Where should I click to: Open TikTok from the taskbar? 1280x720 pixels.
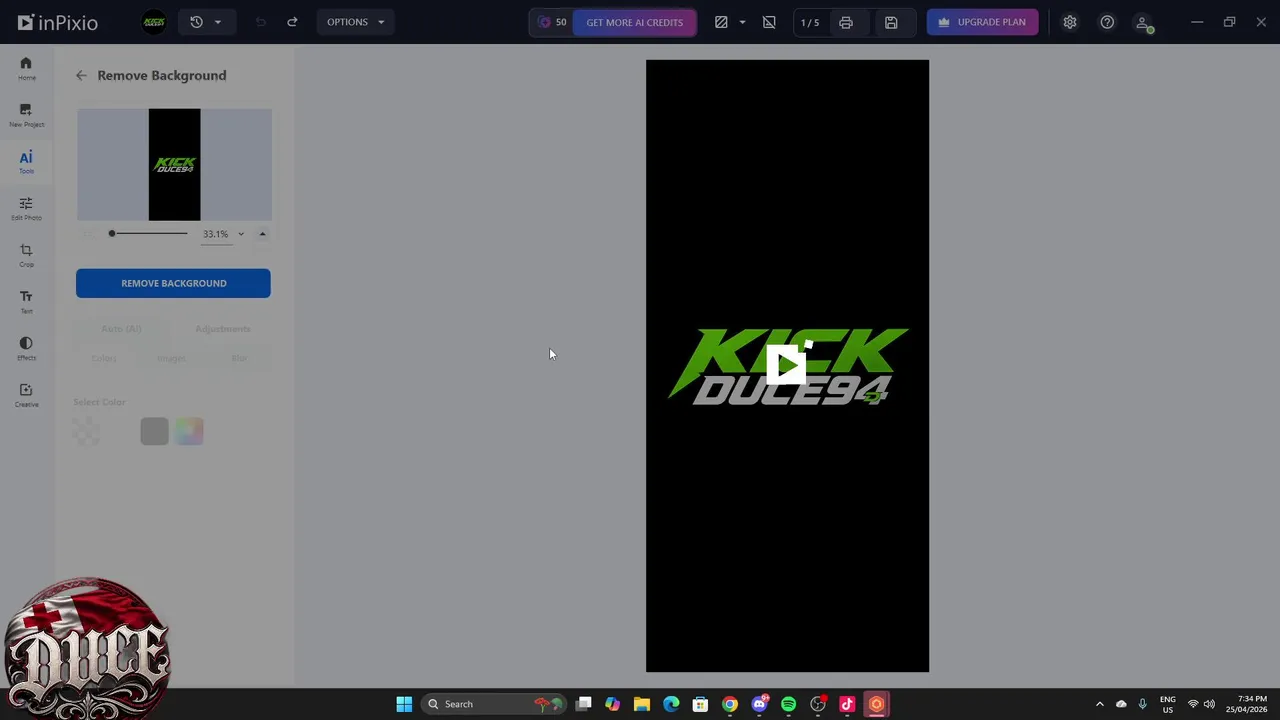[x=847, y=704]
